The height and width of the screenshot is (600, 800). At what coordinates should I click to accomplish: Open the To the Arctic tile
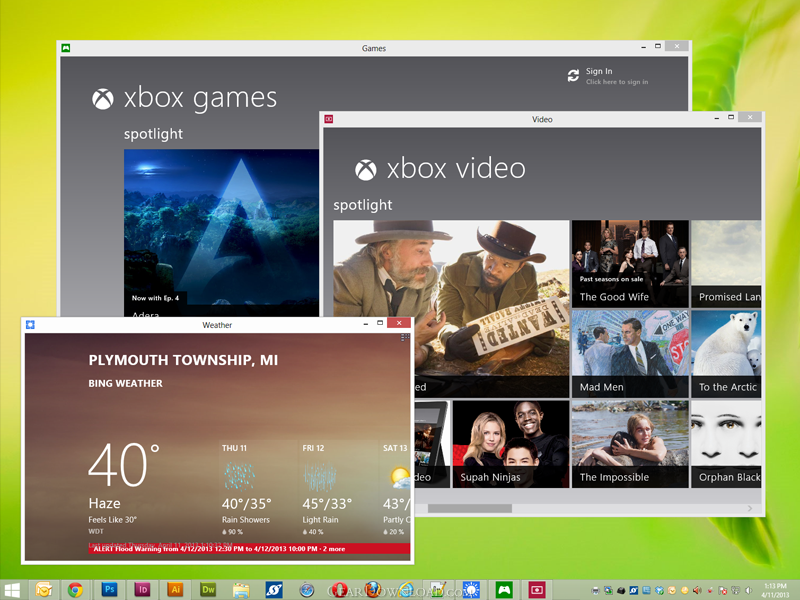coord(726,354)
